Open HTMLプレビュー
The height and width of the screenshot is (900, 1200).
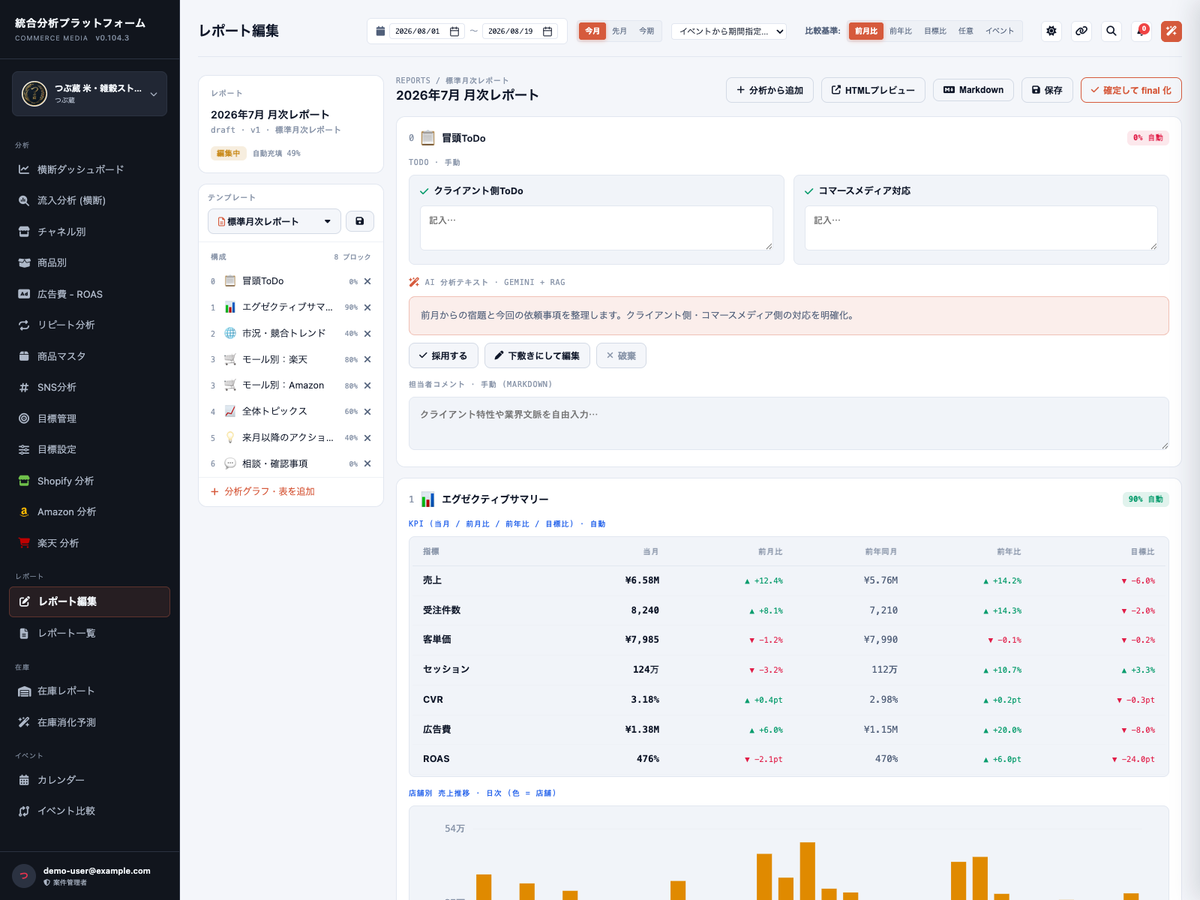coord(873,90)
